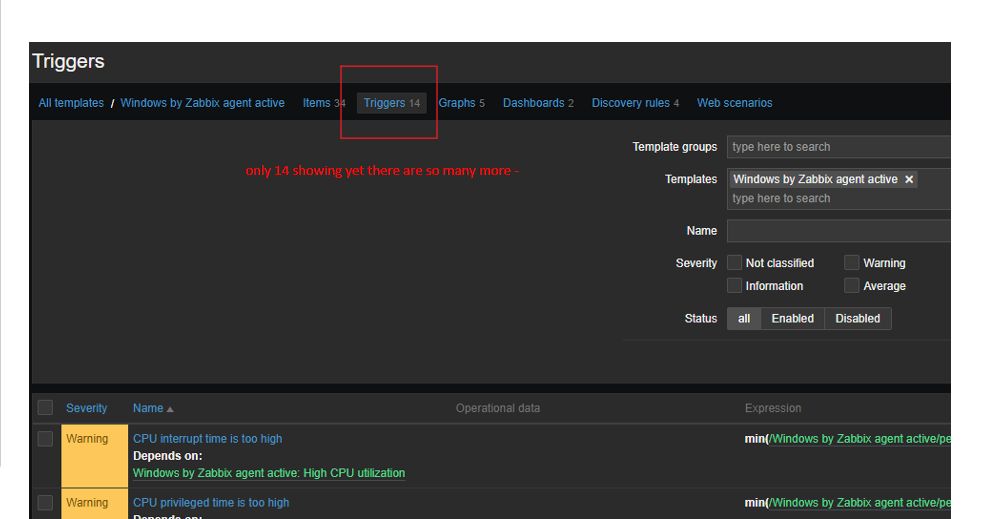Switch to the Discovery rules tab
Viewport: 987px width, 519px height.
(x=635, y=103)
